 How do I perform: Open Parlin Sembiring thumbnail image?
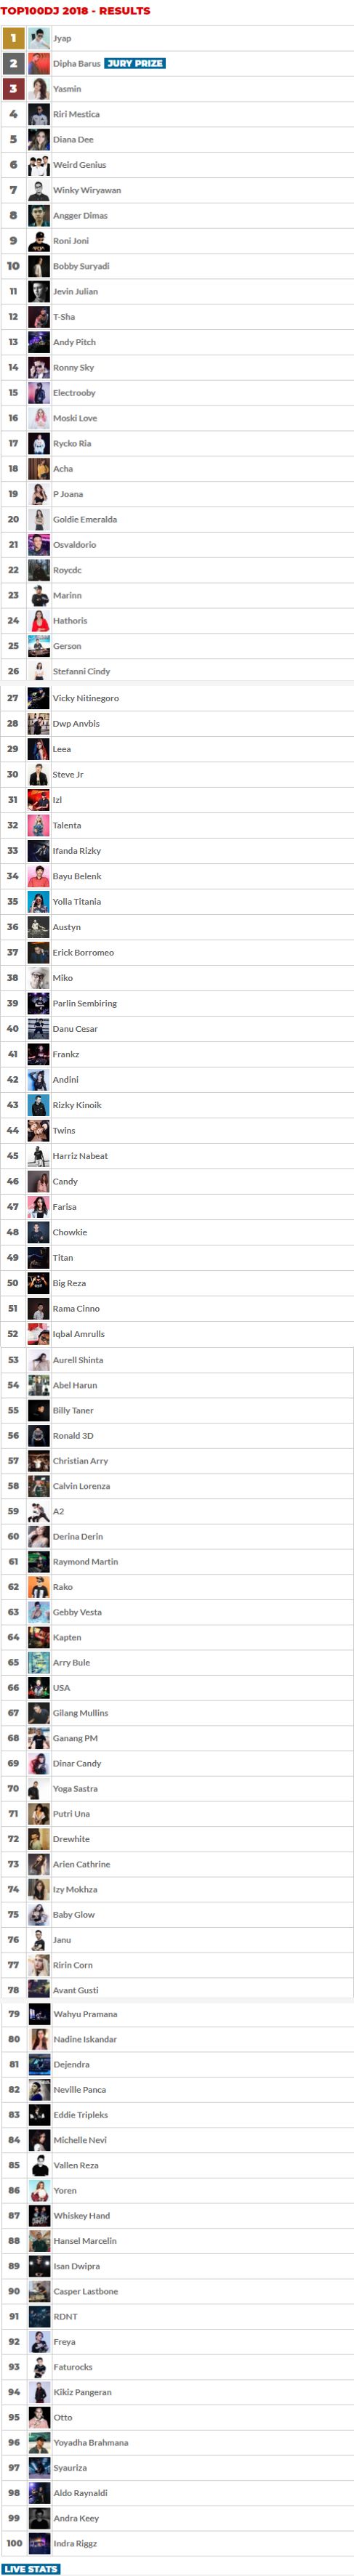point(39,1003)
